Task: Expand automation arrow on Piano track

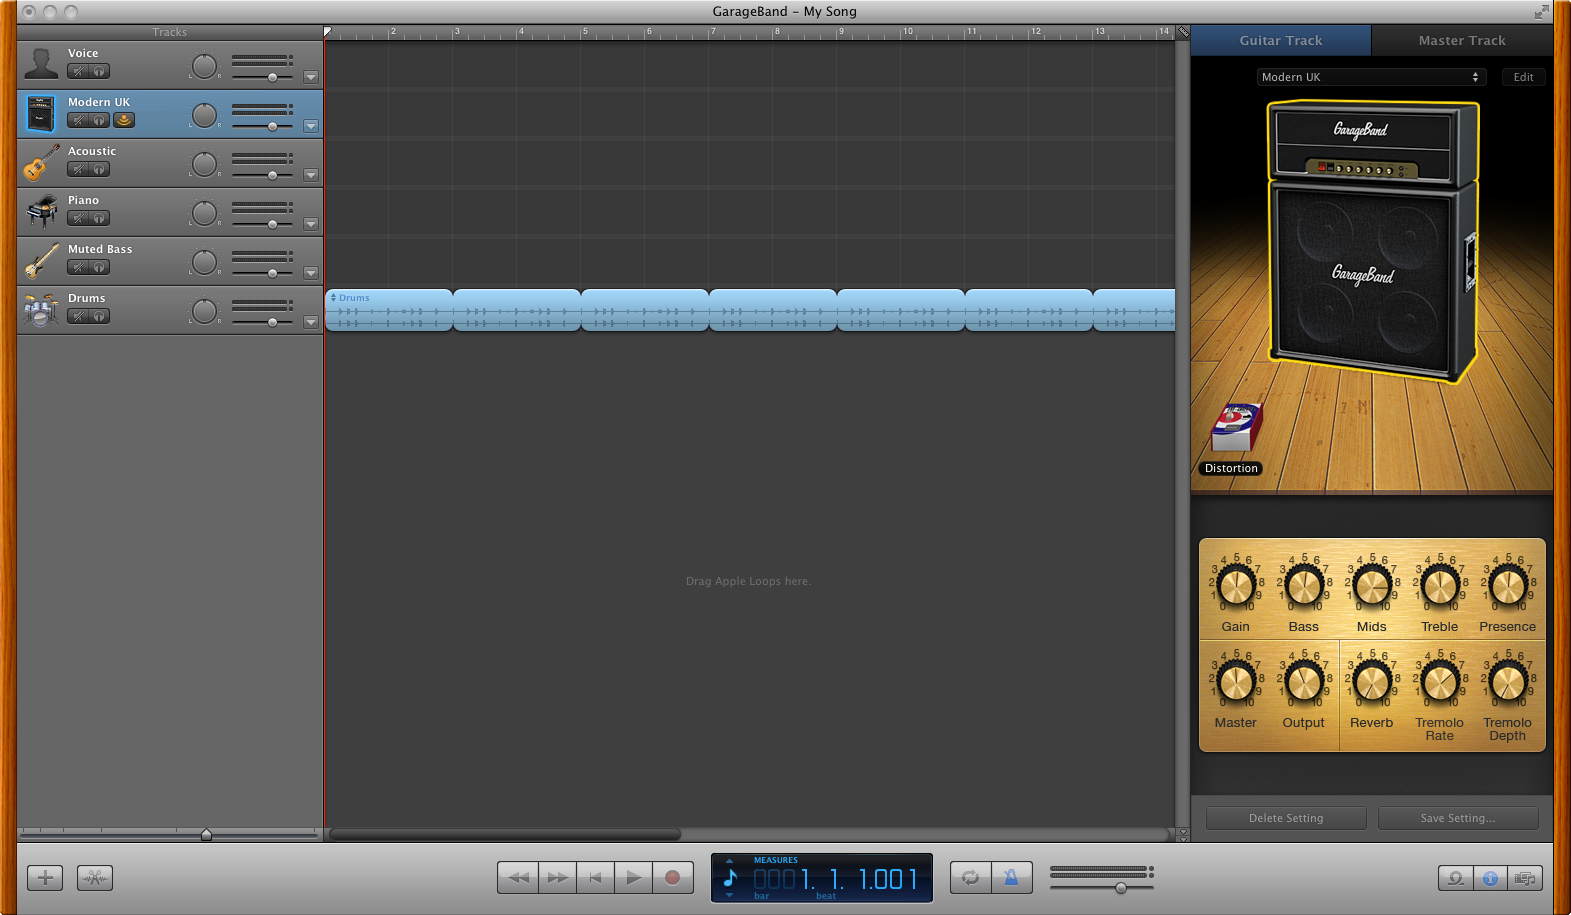Action: pos(311,224)
